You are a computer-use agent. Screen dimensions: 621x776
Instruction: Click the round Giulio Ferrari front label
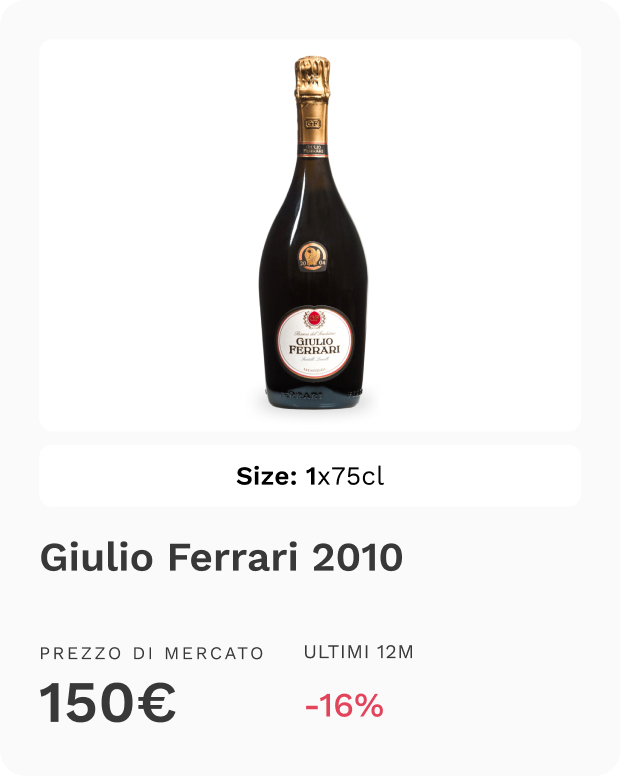[315, 343]
